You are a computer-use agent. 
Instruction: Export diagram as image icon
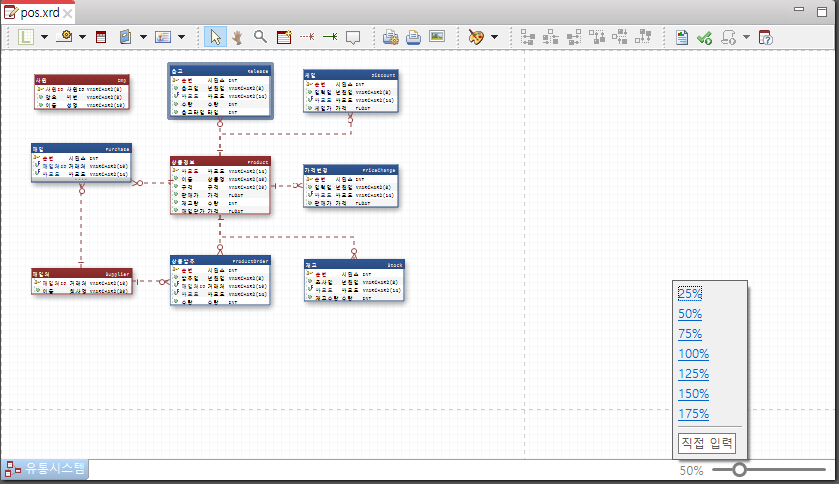[437, 36]
